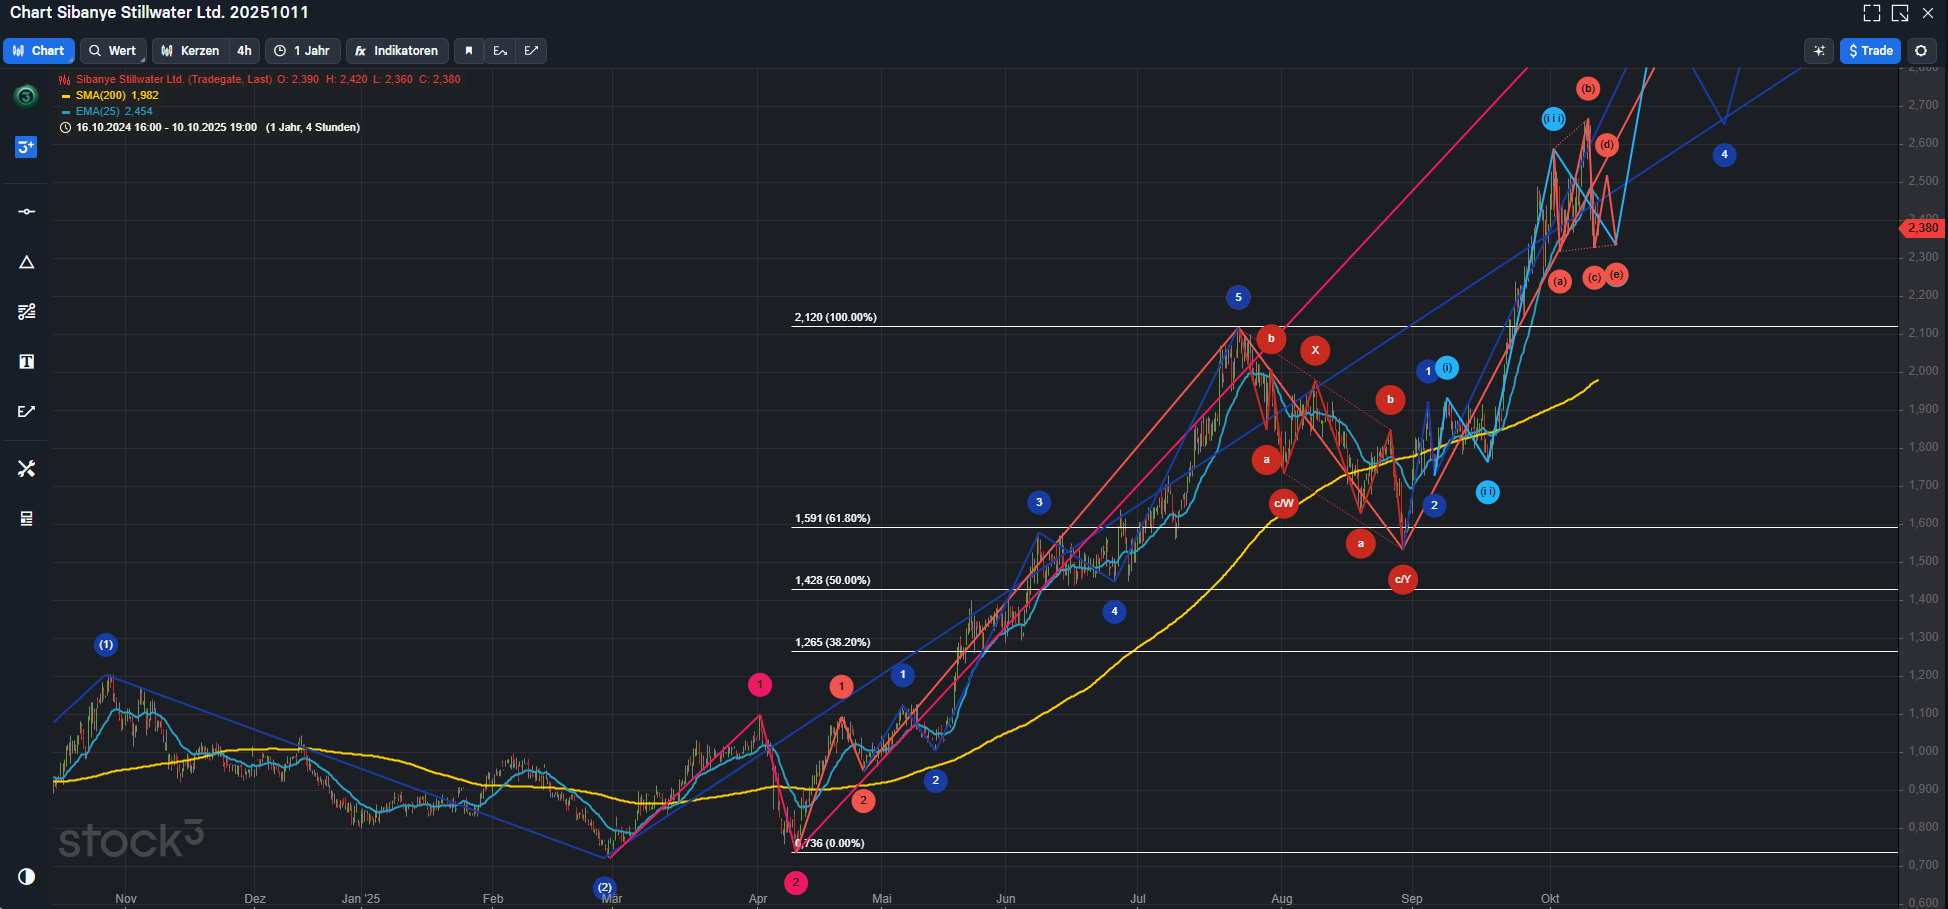Viewport: 1948px width, 909px height.
Task: Open the Wert search dropdown
Action: coord(113,51)
